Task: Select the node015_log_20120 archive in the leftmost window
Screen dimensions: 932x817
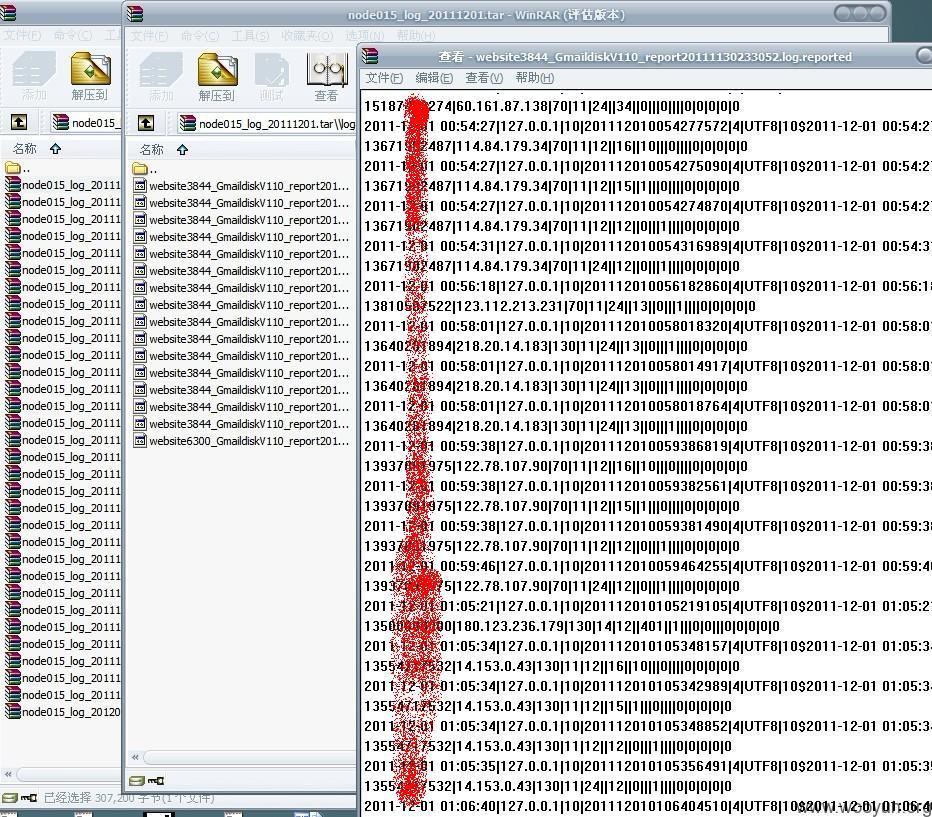Action: [62, 712]
